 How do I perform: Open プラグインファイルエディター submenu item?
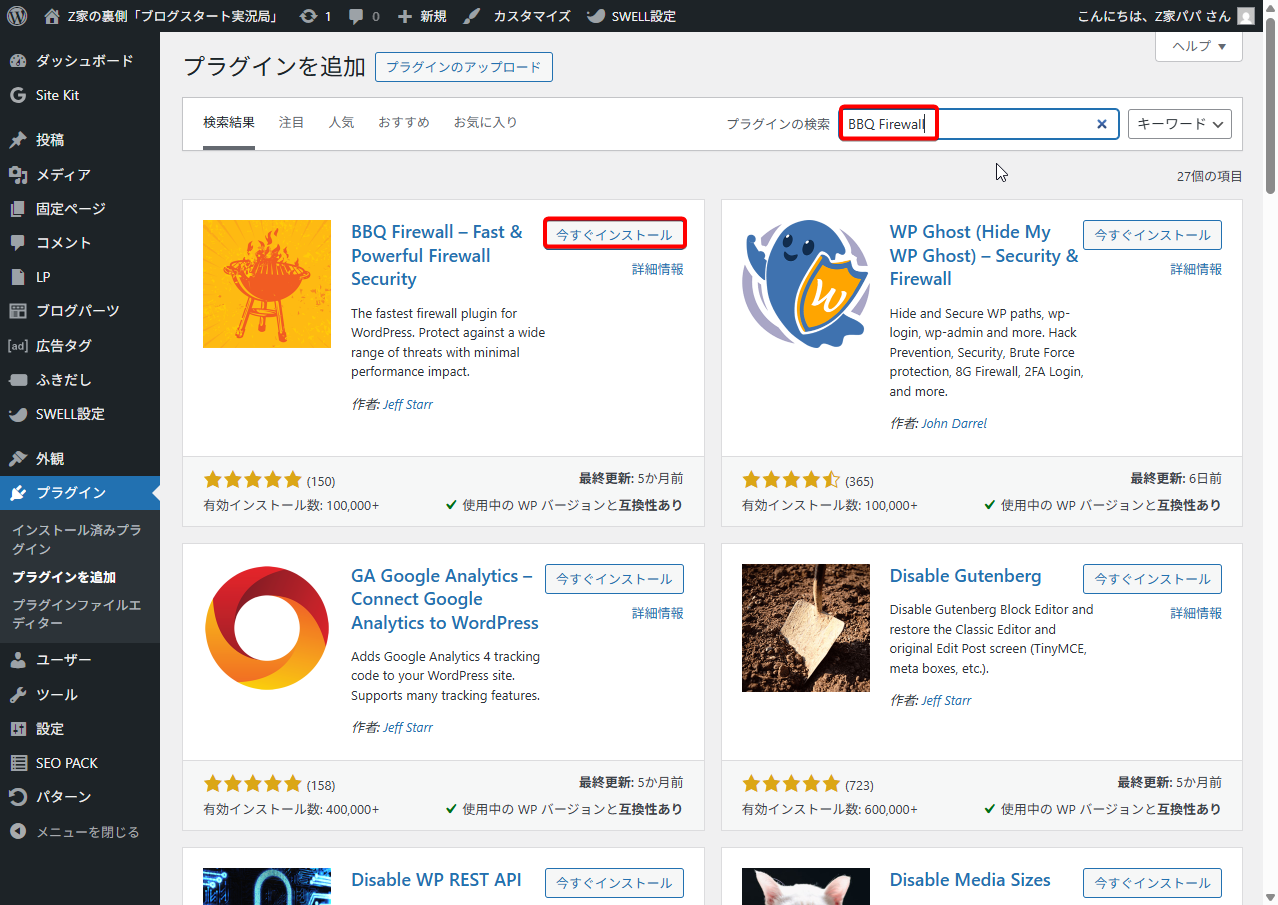77,614
